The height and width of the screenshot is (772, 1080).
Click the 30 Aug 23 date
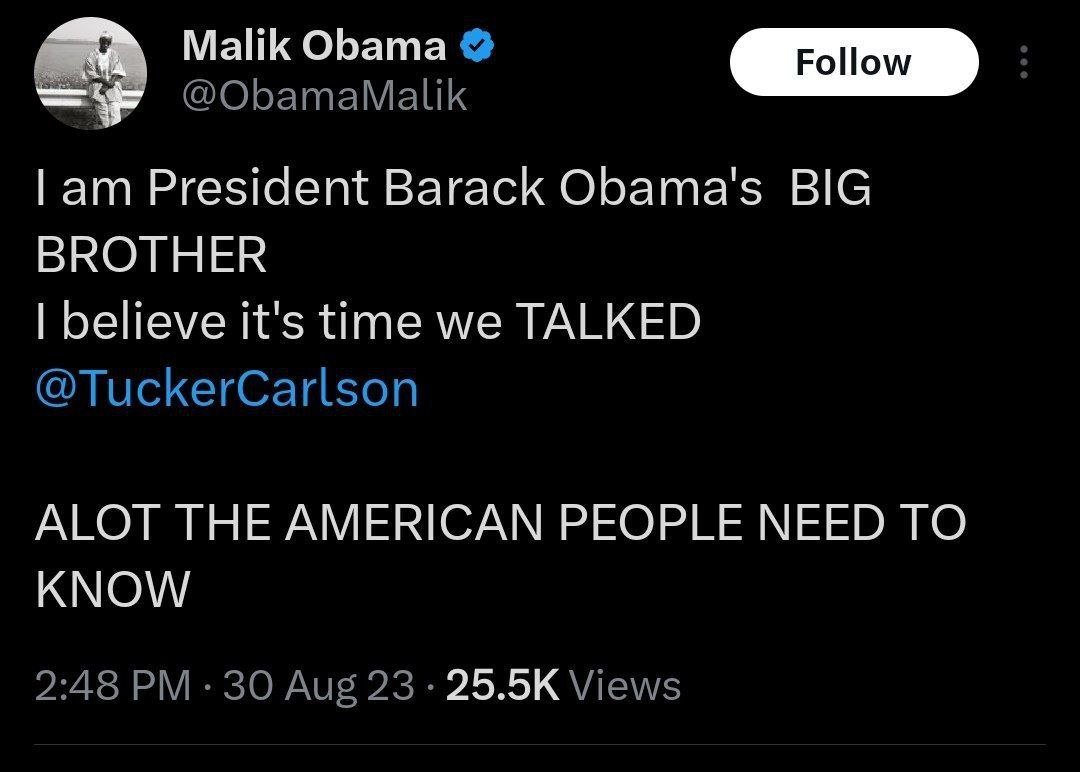click(319, 685)
